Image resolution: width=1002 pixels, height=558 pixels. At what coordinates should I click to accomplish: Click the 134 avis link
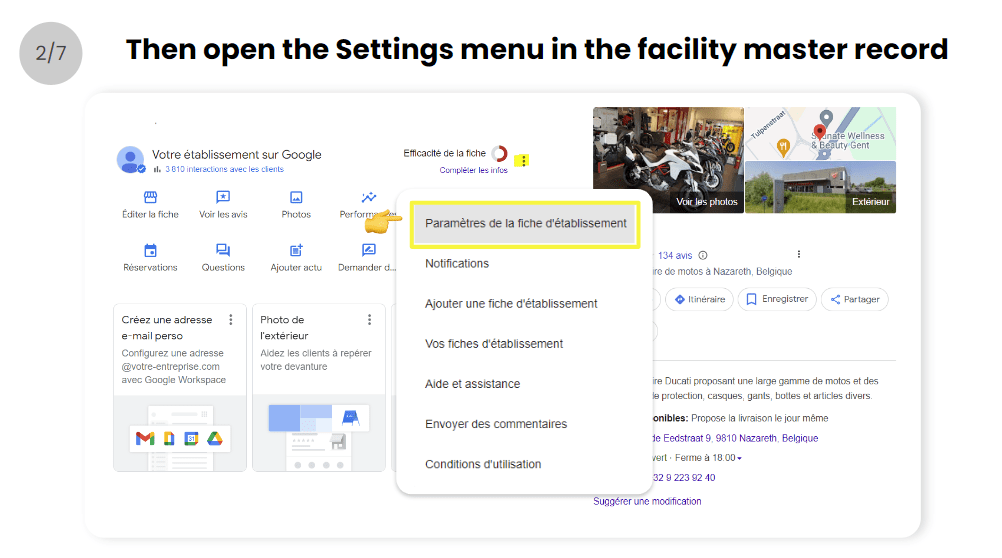click(675, 255)
